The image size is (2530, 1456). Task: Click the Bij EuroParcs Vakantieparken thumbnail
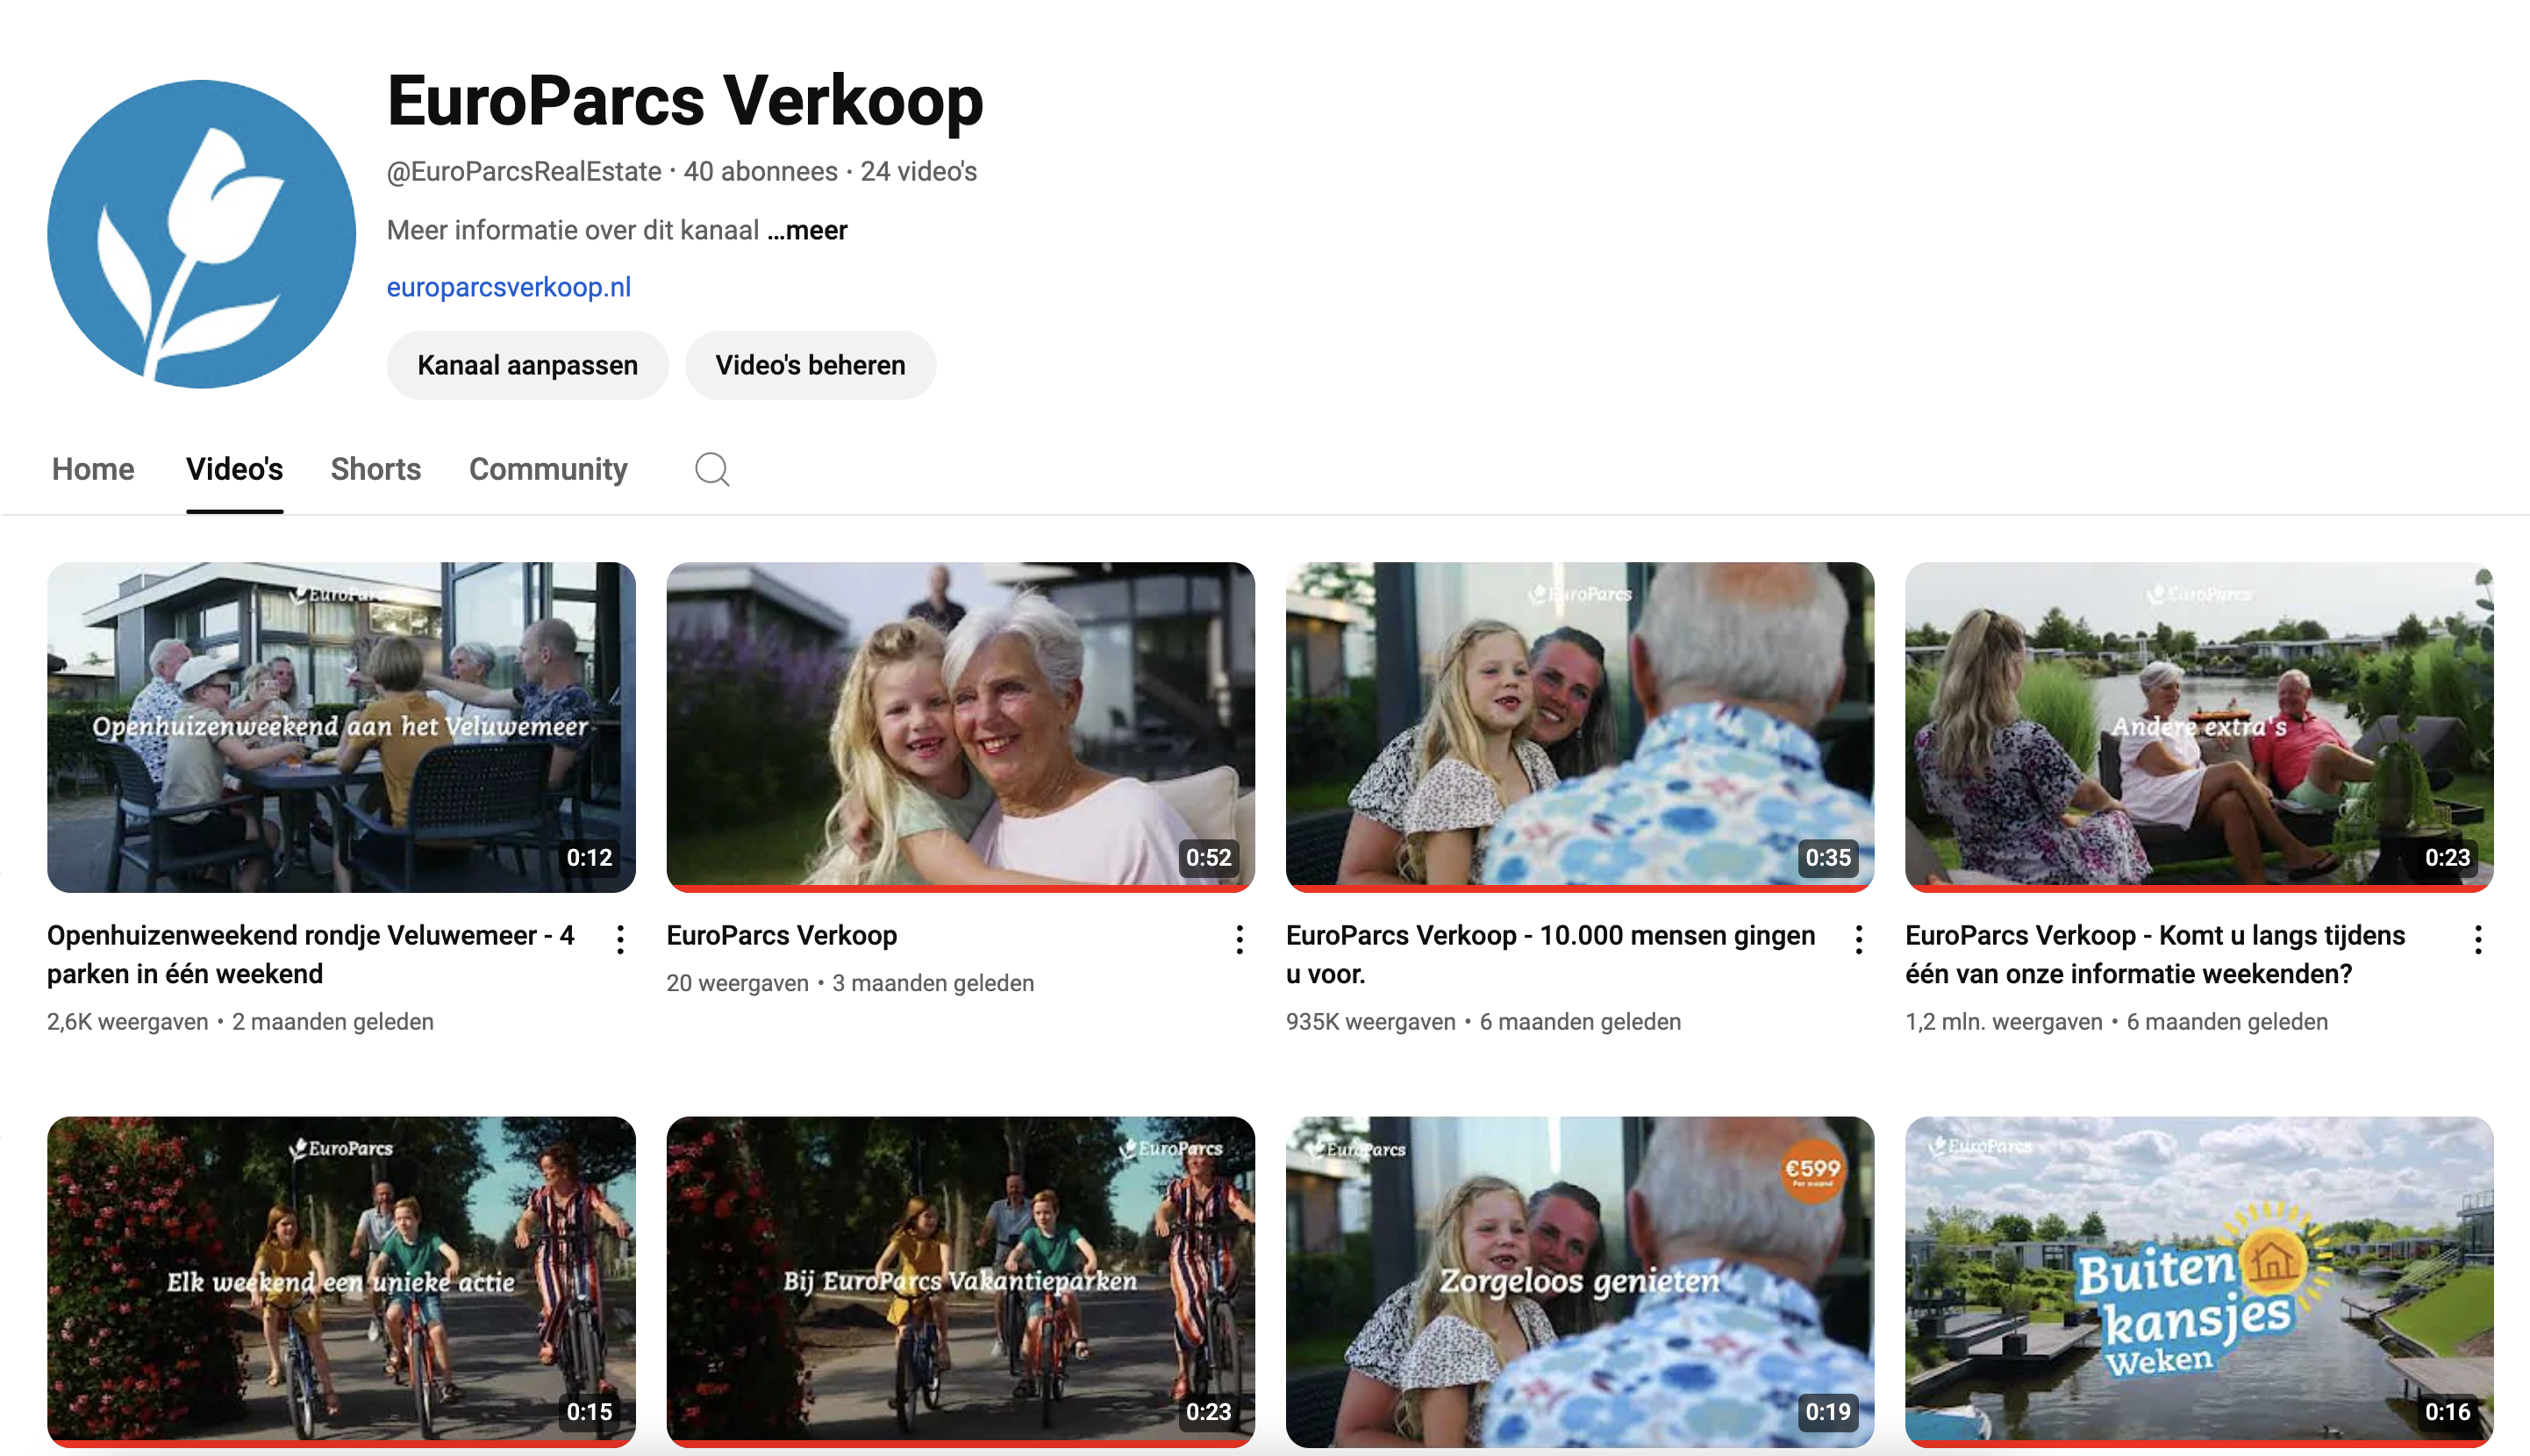(960, 1280)
